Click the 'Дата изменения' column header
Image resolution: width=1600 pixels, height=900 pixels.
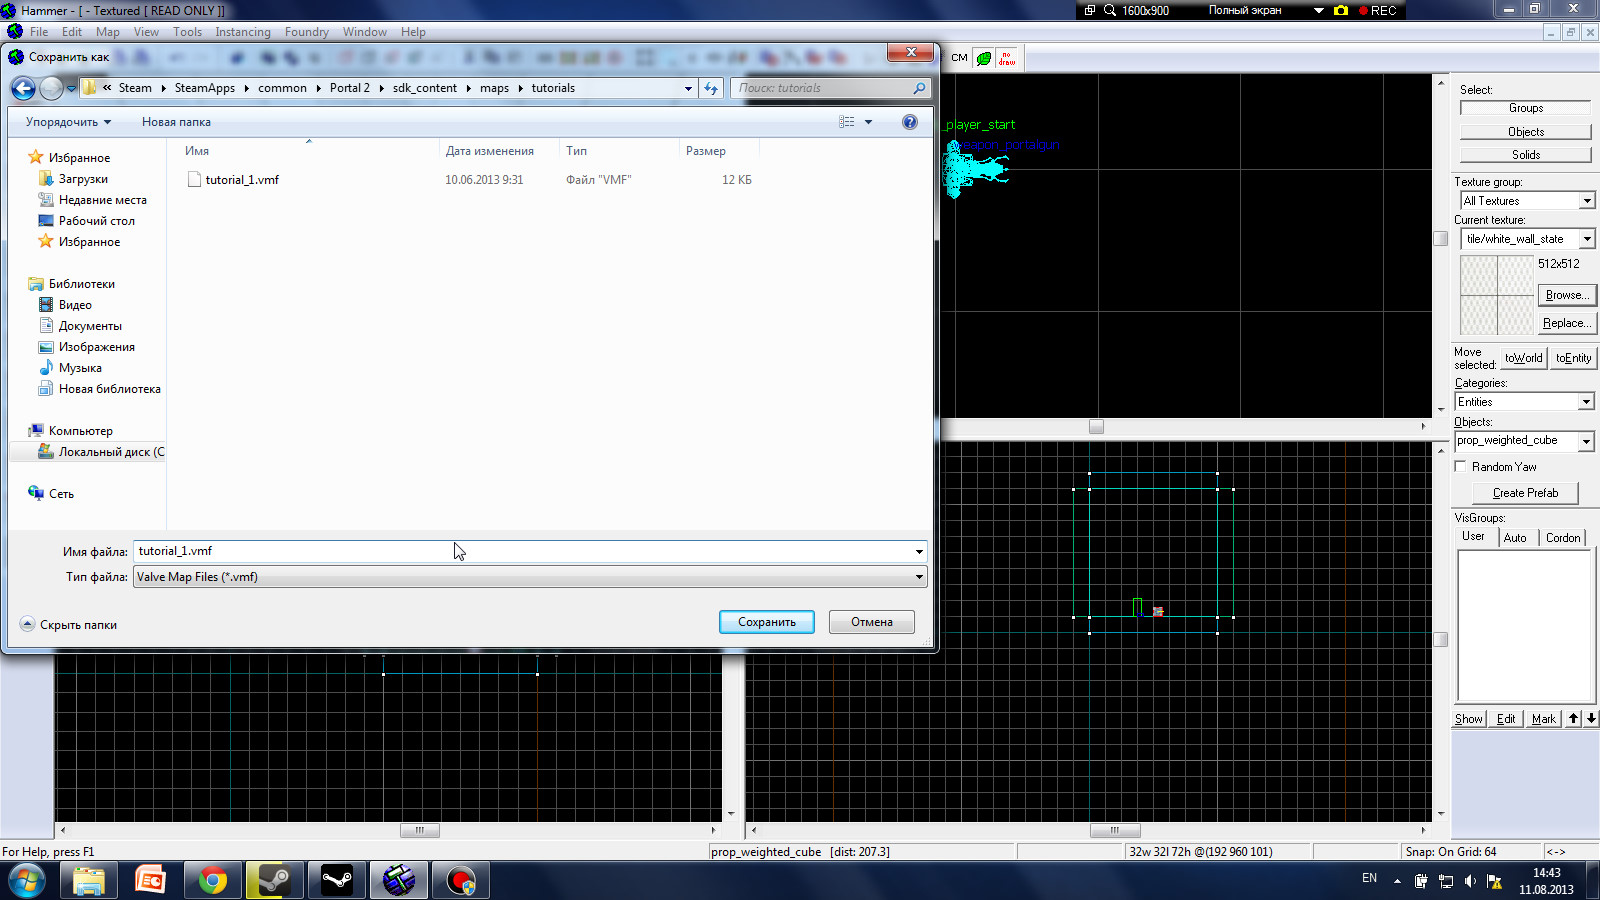tap(489, 151)
